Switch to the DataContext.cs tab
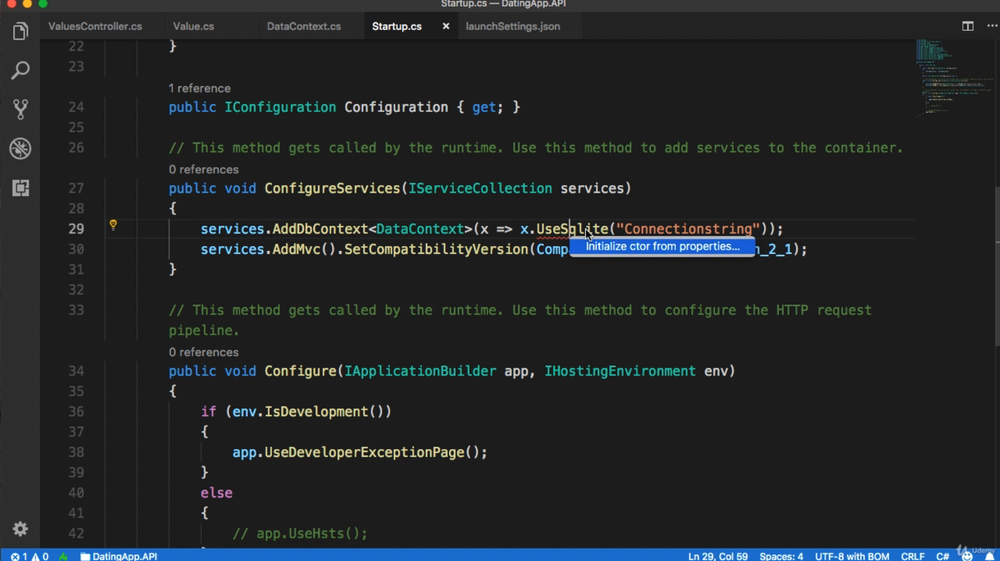 pos(304,26)
